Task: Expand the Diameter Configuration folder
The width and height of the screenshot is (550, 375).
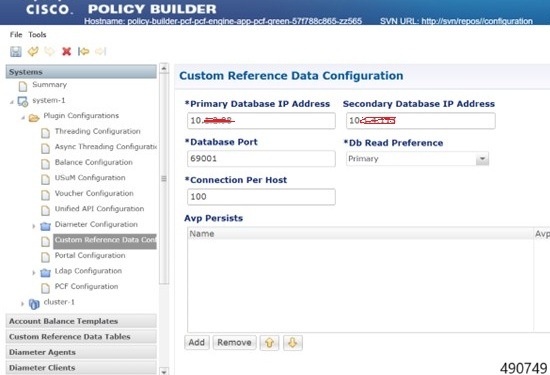Action: coord(34,226)
